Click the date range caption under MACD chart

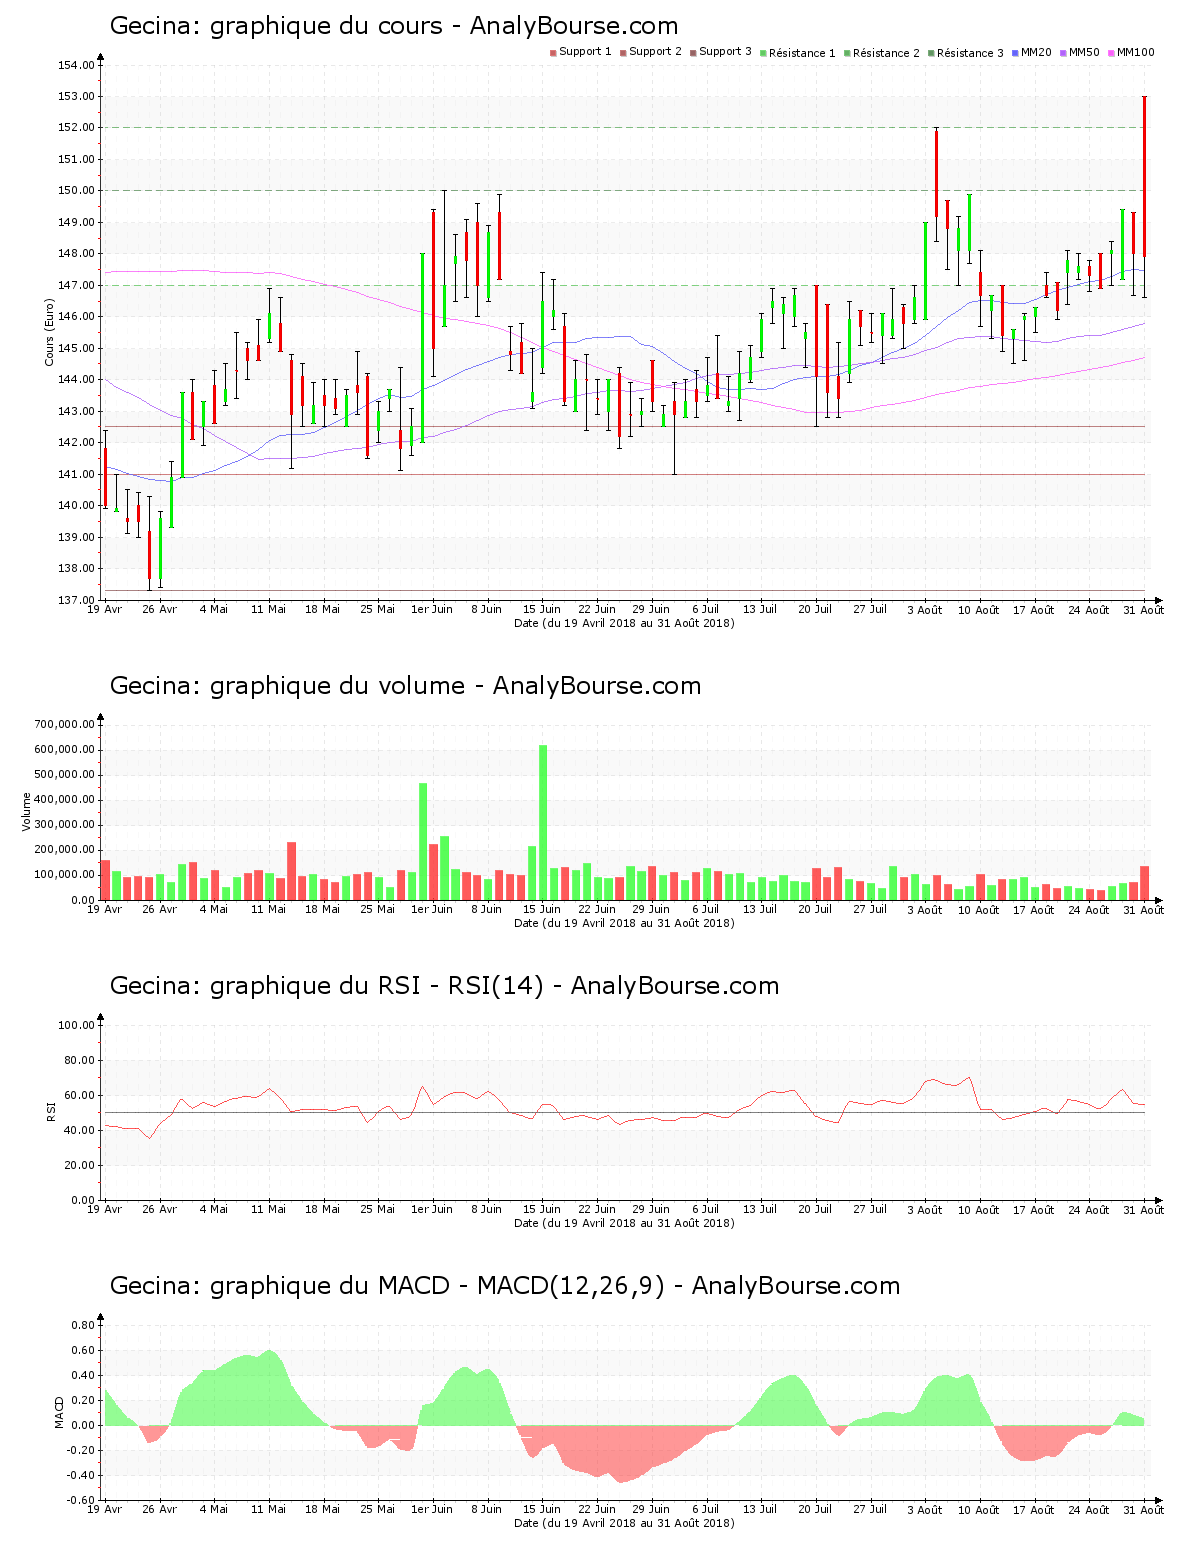(x=624, y=1523)
